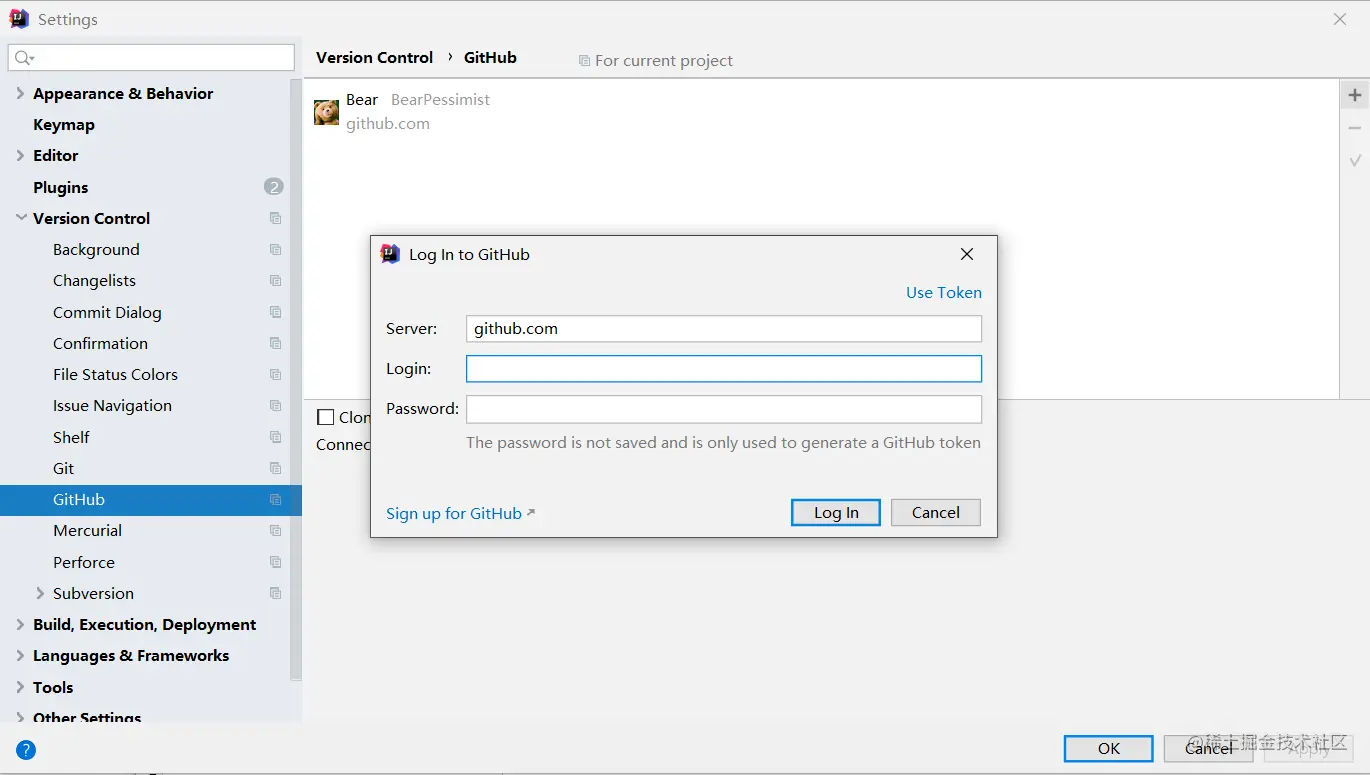Screen dimensions: 1370x775
Task: Click the remove account minus icon
Action: [x=1355, y=128]
